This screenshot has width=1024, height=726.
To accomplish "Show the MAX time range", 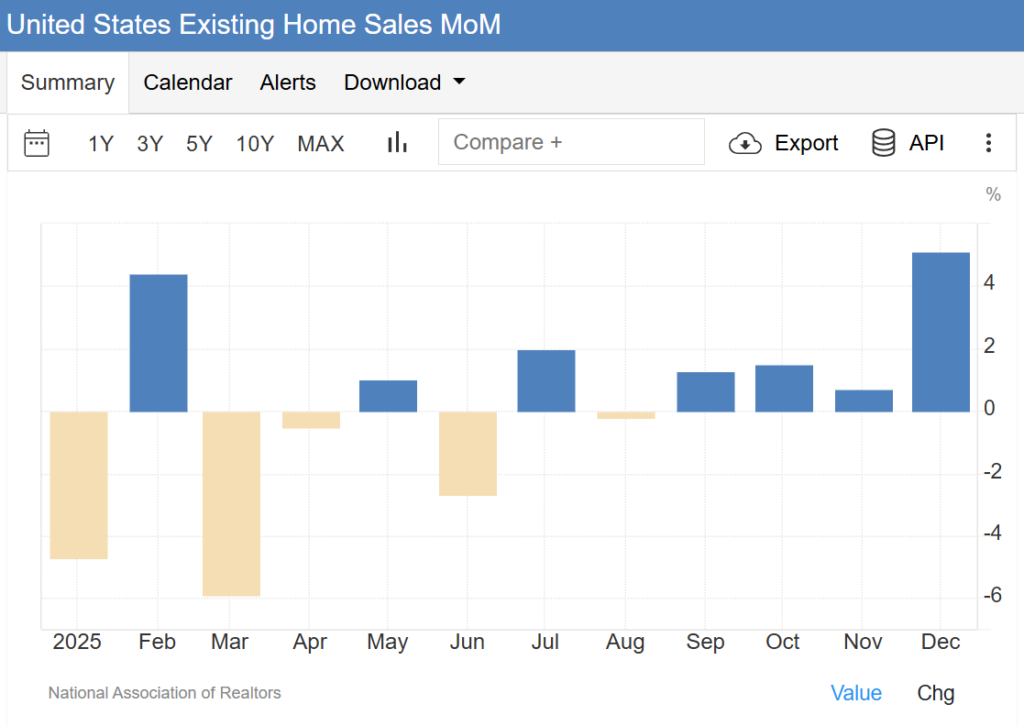I will point(320,143).
